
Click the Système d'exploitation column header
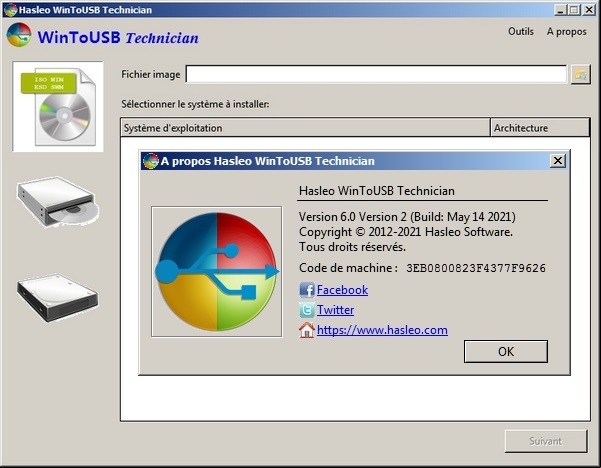(305, 128)
